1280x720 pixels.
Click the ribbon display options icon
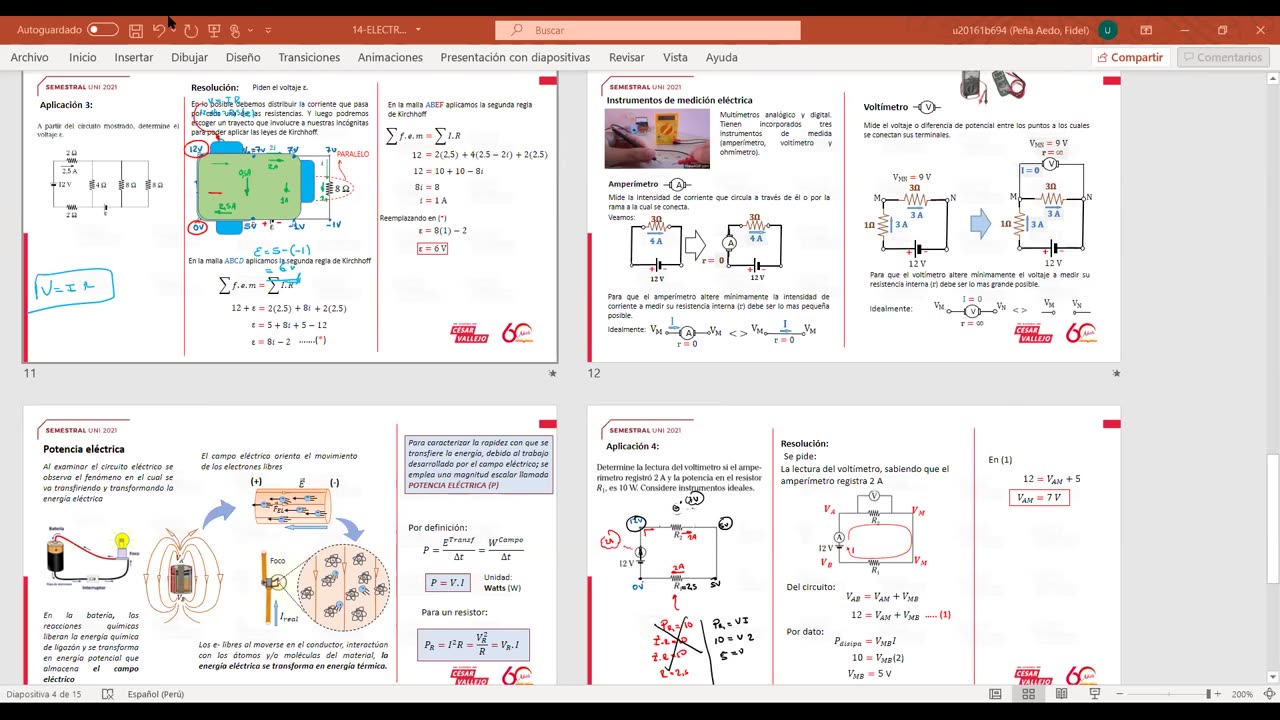(1146, 30)
